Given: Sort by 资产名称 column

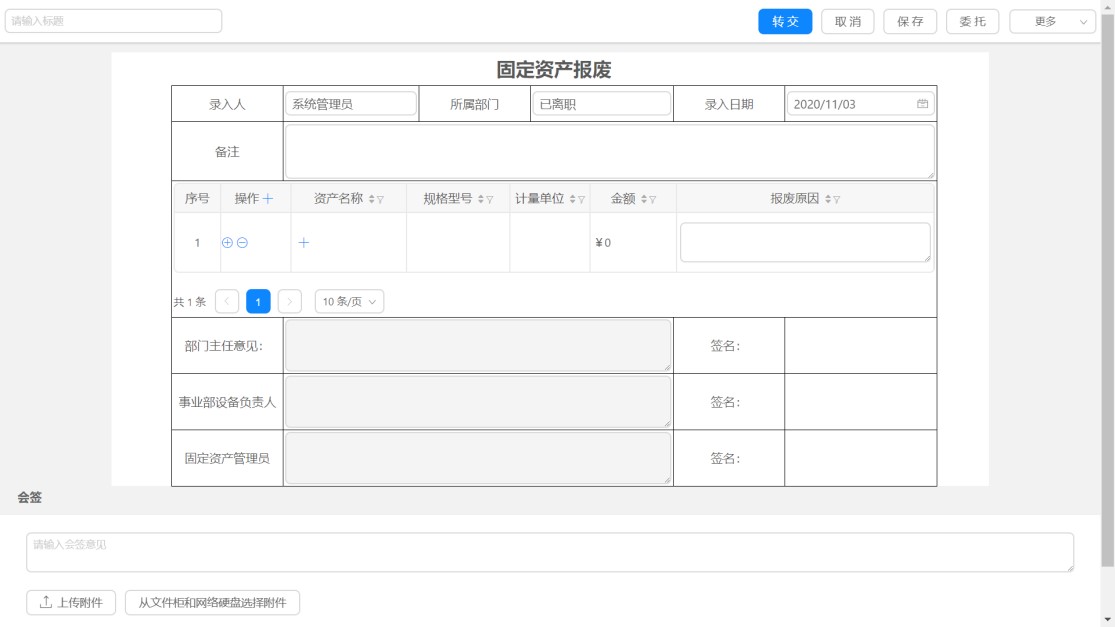Looking at the screenshot, I should point(371,199).
